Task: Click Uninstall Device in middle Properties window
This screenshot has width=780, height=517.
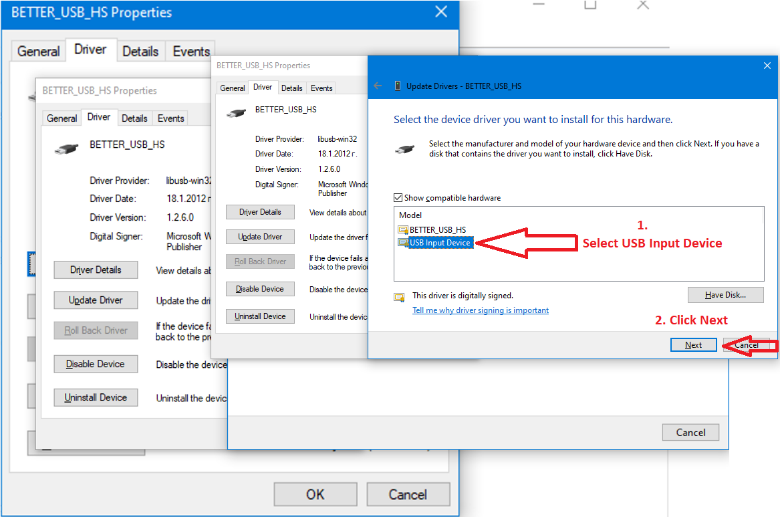Action: tap(260, 316)
